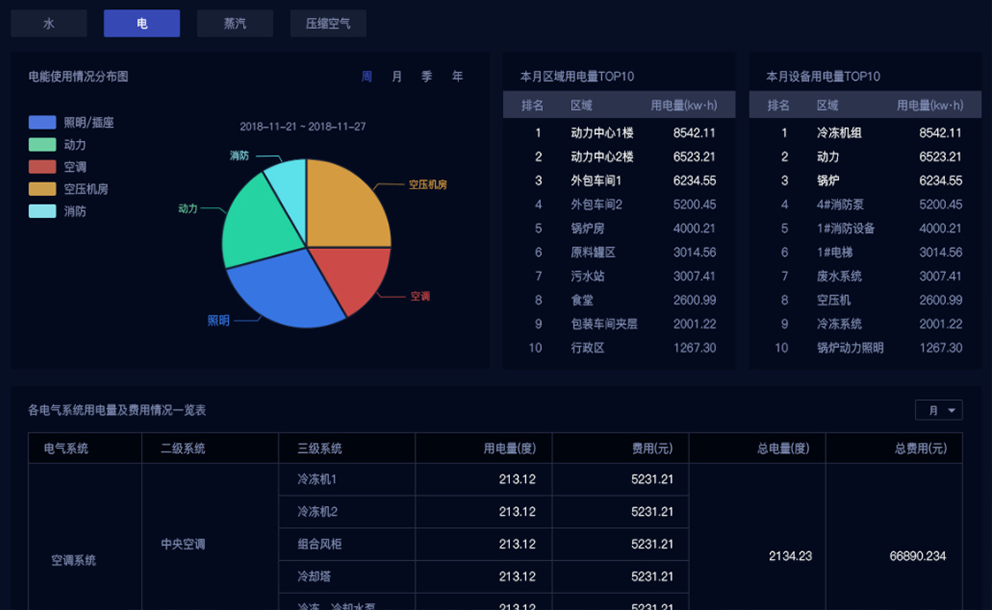This screenshot has width=992, height=610.
Task: Select 年 (Year) period for the distribution chart
Action: coord(456,75)
